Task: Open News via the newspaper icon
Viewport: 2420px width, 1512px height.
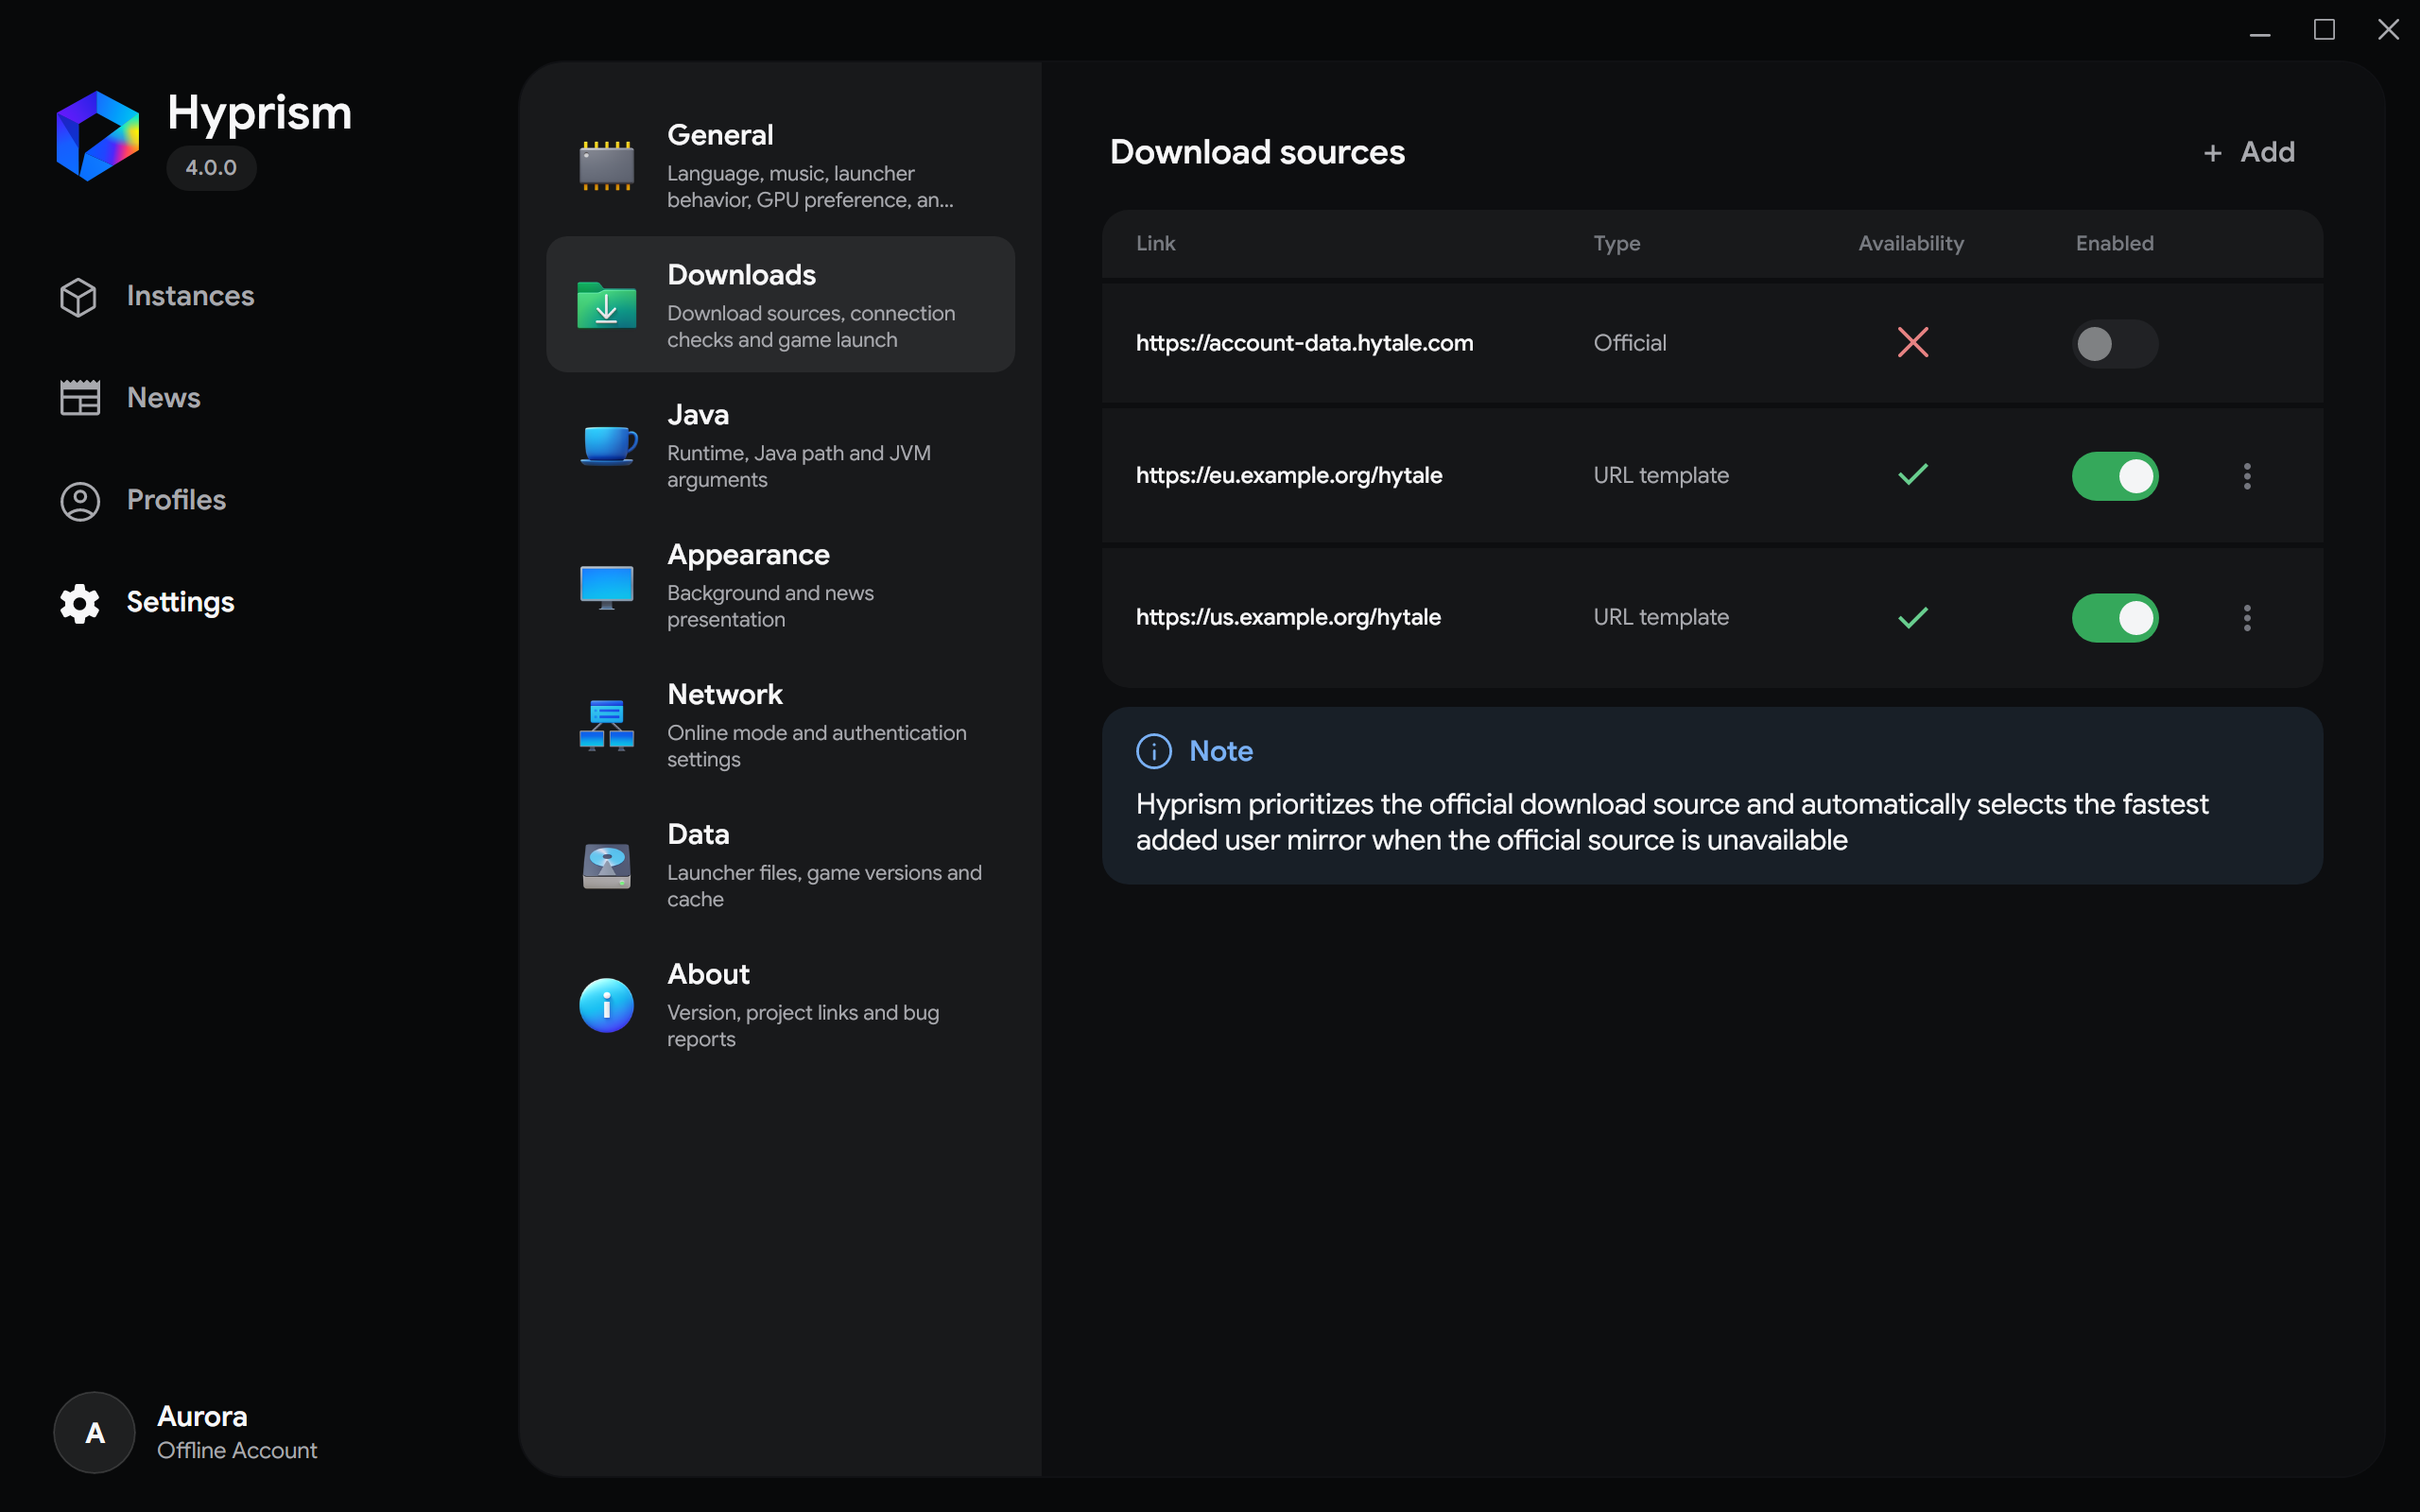Action: [x=80, y=398]
